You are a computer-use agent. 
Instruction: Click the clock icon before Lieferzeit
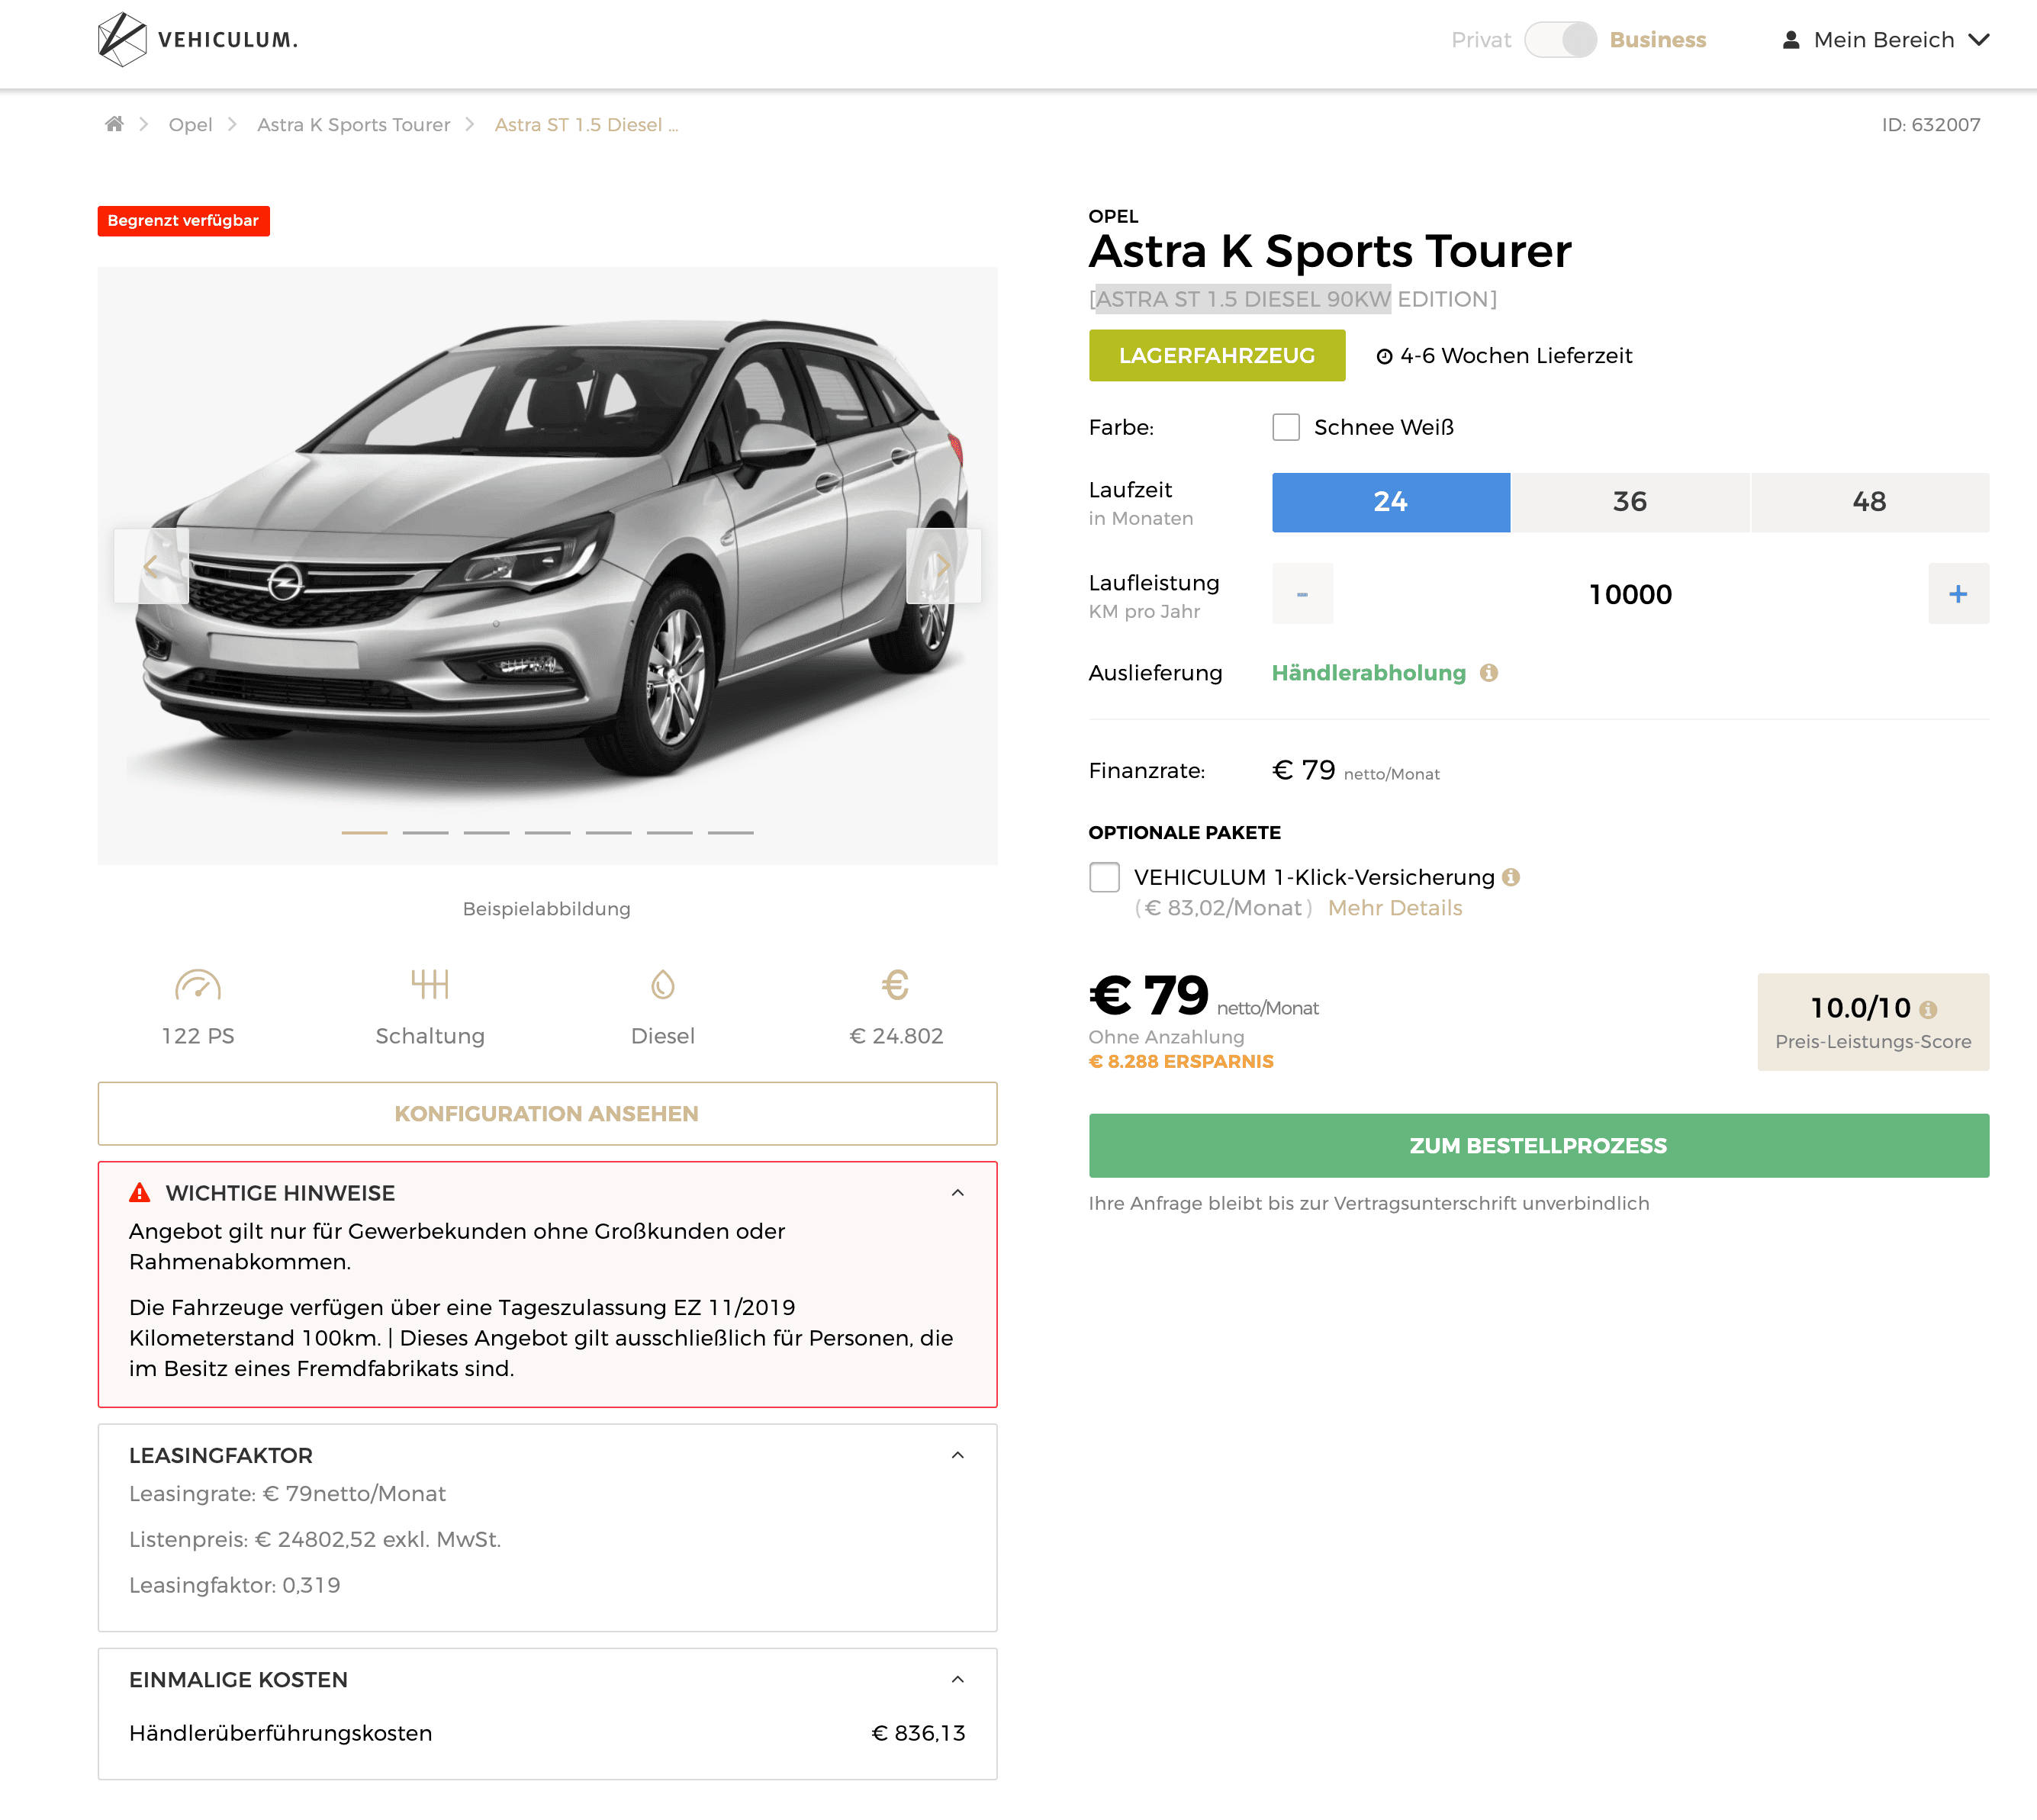1385,357
